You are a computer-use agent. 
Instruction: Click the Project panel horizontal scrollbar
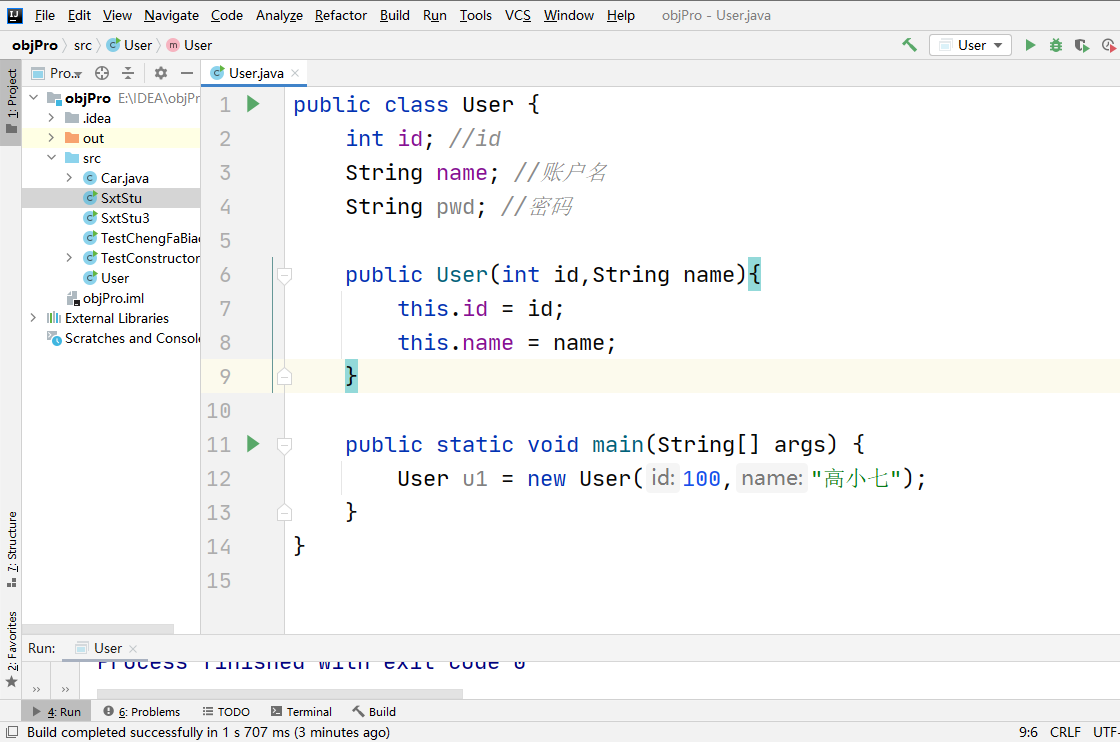pyautogui.click(x=98, y=629)
